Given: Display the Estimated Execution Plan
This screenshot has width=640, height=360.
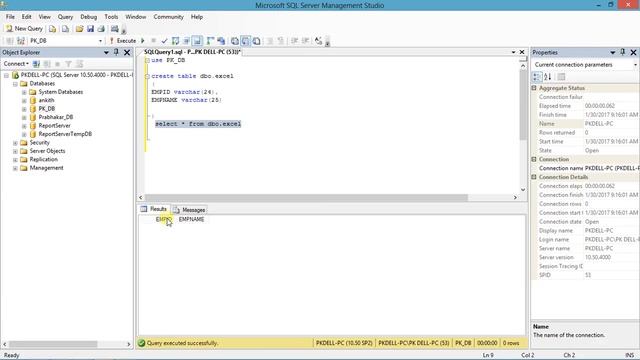Looking at the screenshot, I should pyautogui.click(x=176, y=41).
